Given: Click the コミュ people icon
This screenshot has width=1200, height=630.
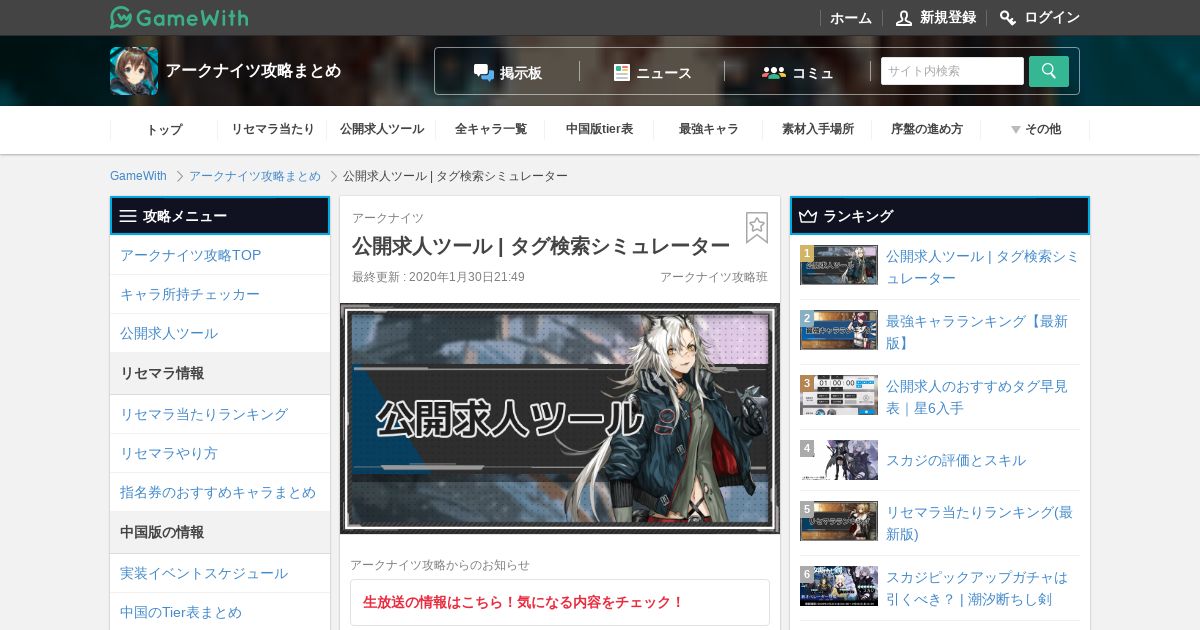Looking at the screenshot, I should pos(773,72).
